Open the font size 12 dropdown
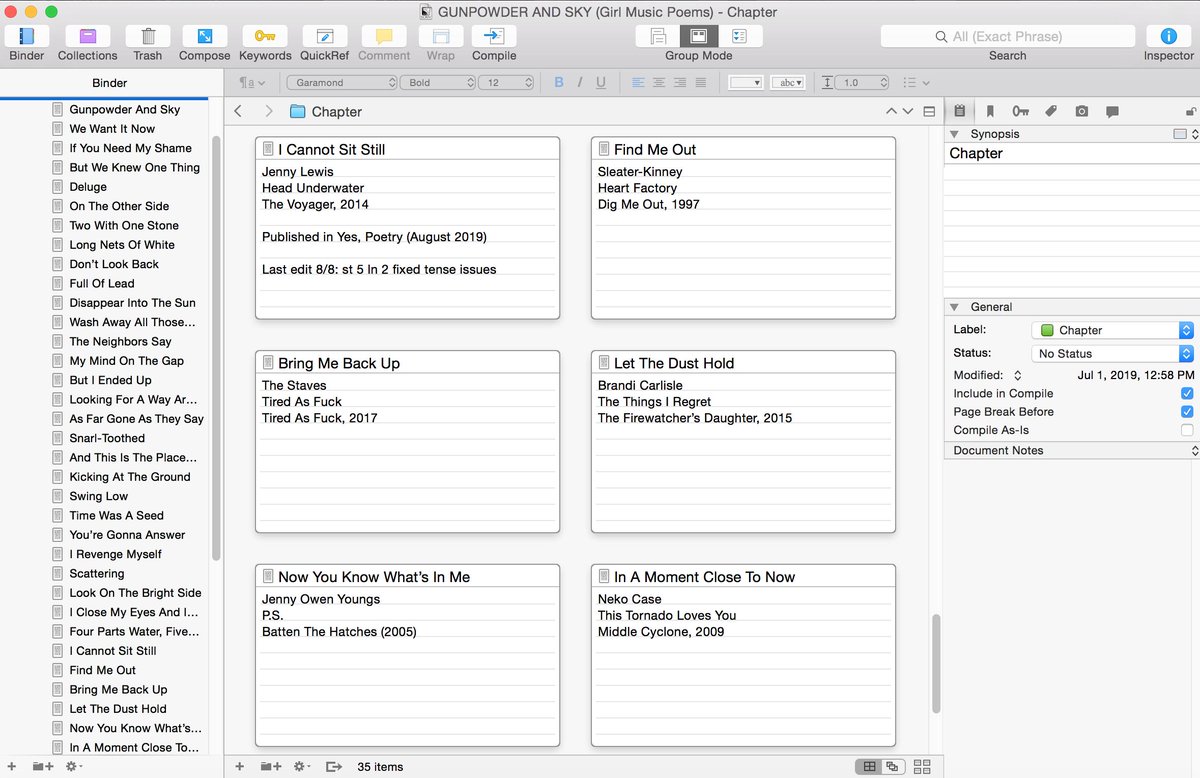Screen dimensions: 1200x778 506,83
